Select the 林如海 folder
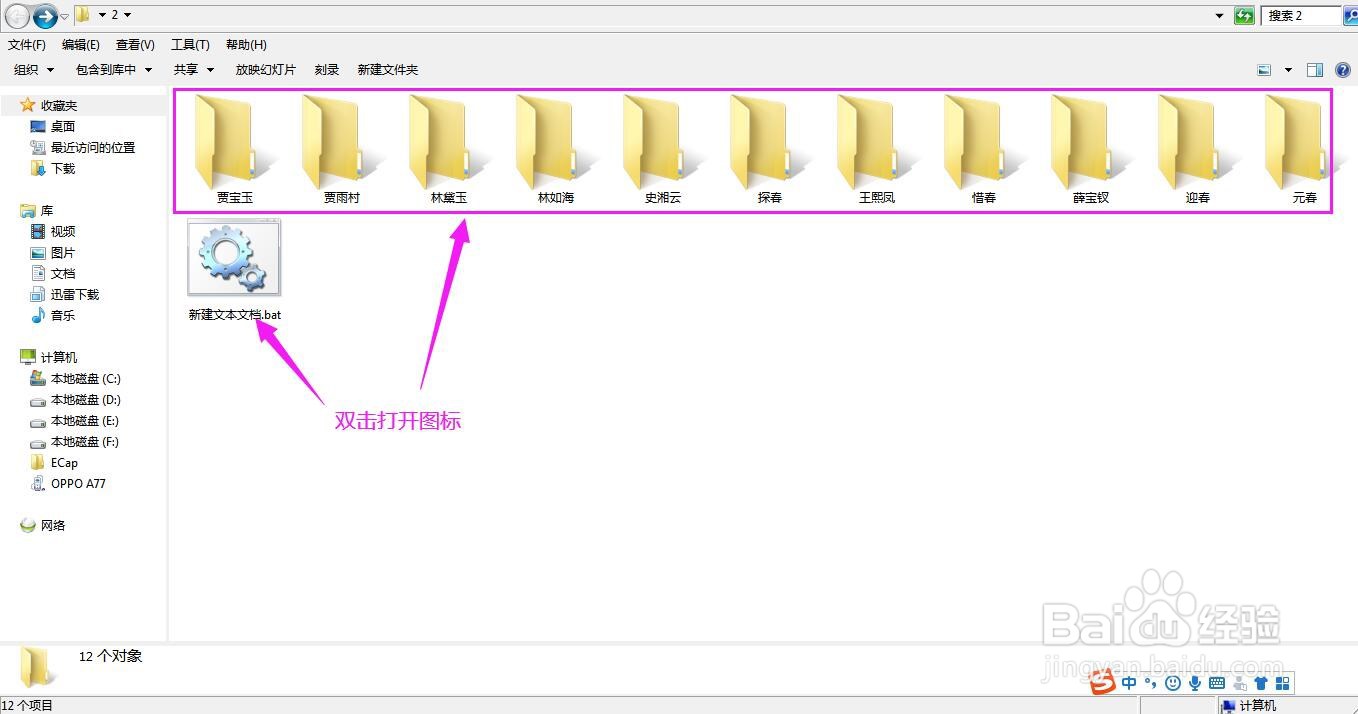The image size is (1358, 714). 556,149
